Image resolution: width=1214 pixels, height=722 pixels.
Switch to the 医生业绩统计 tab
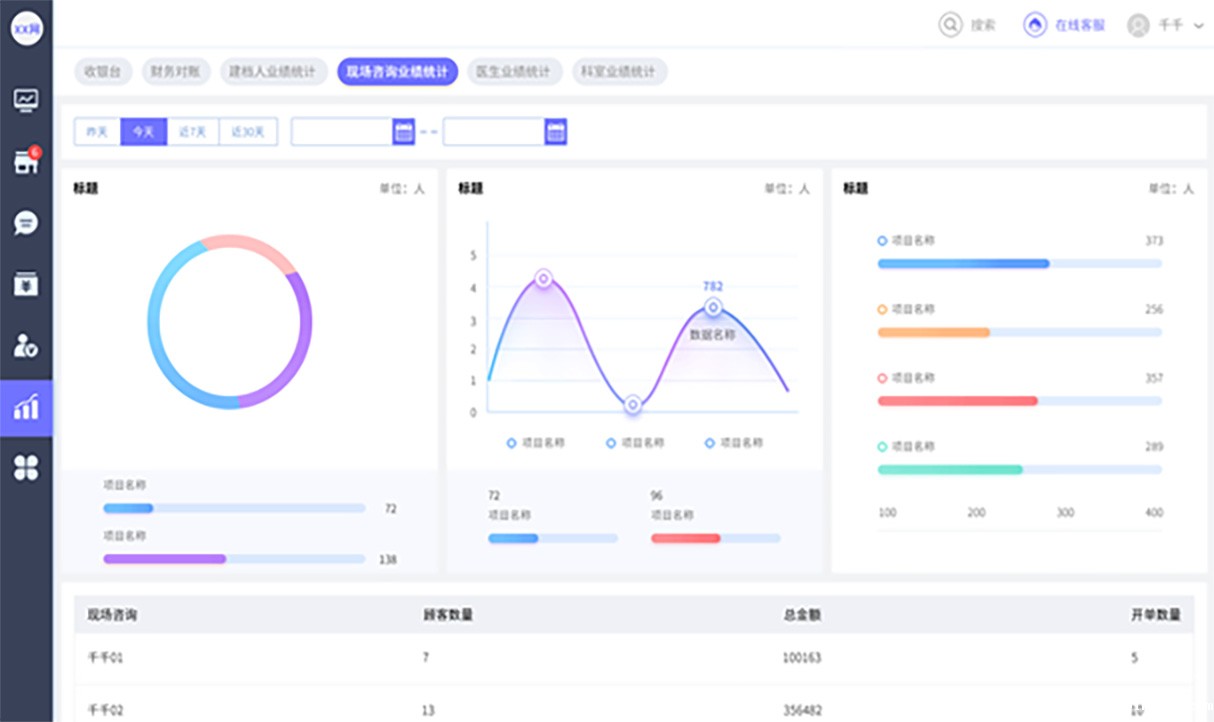513,72
